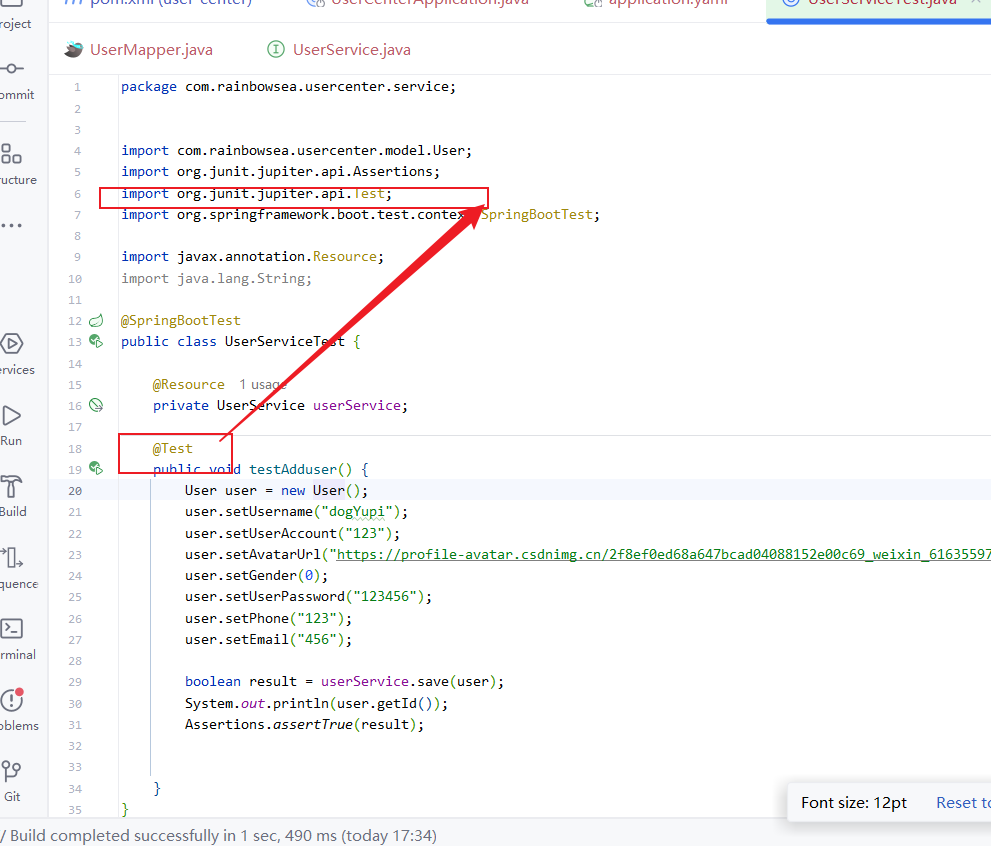The image size is (991, 846).
Task: Open the Git tool window
Action: [12, 771]
